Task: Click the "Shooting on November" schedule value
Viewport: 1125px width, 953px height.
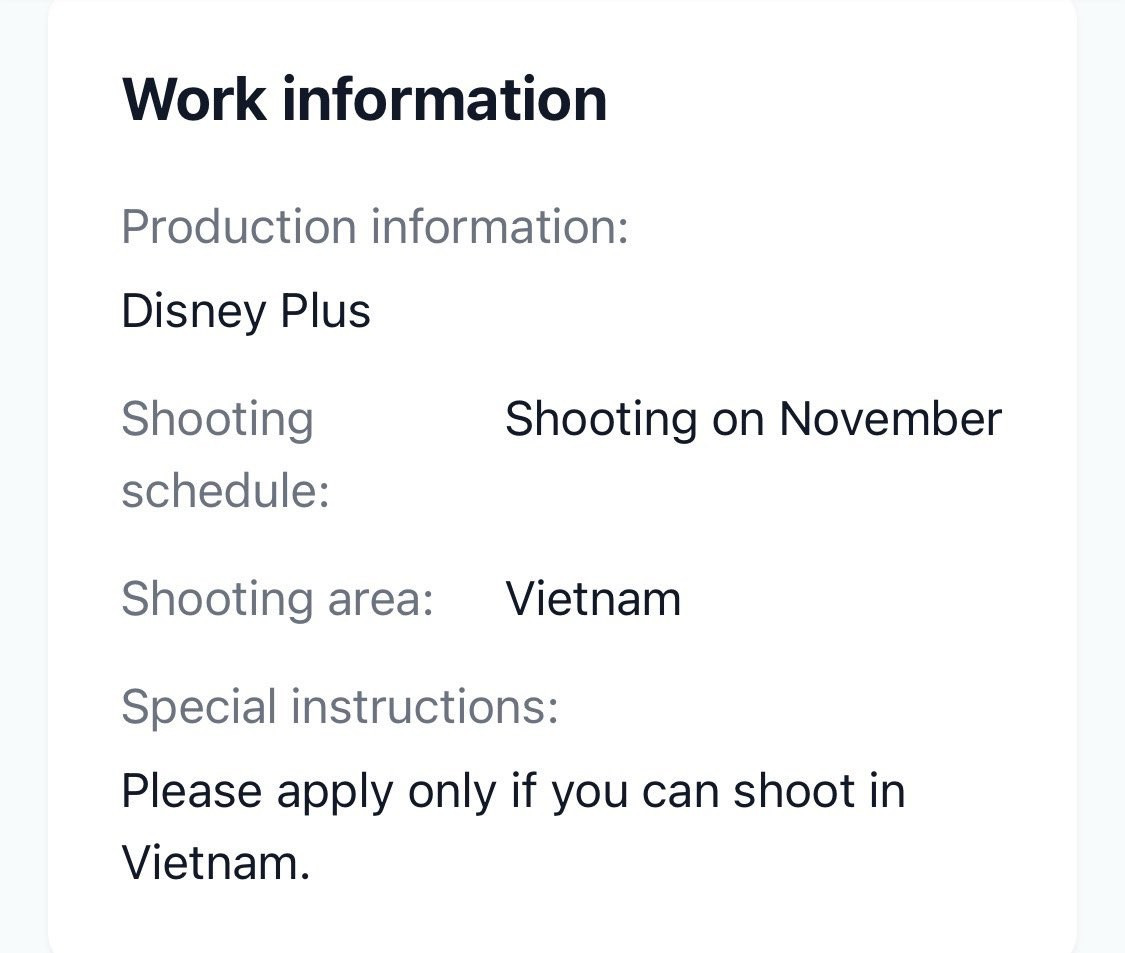Action: tap(752, 419)
